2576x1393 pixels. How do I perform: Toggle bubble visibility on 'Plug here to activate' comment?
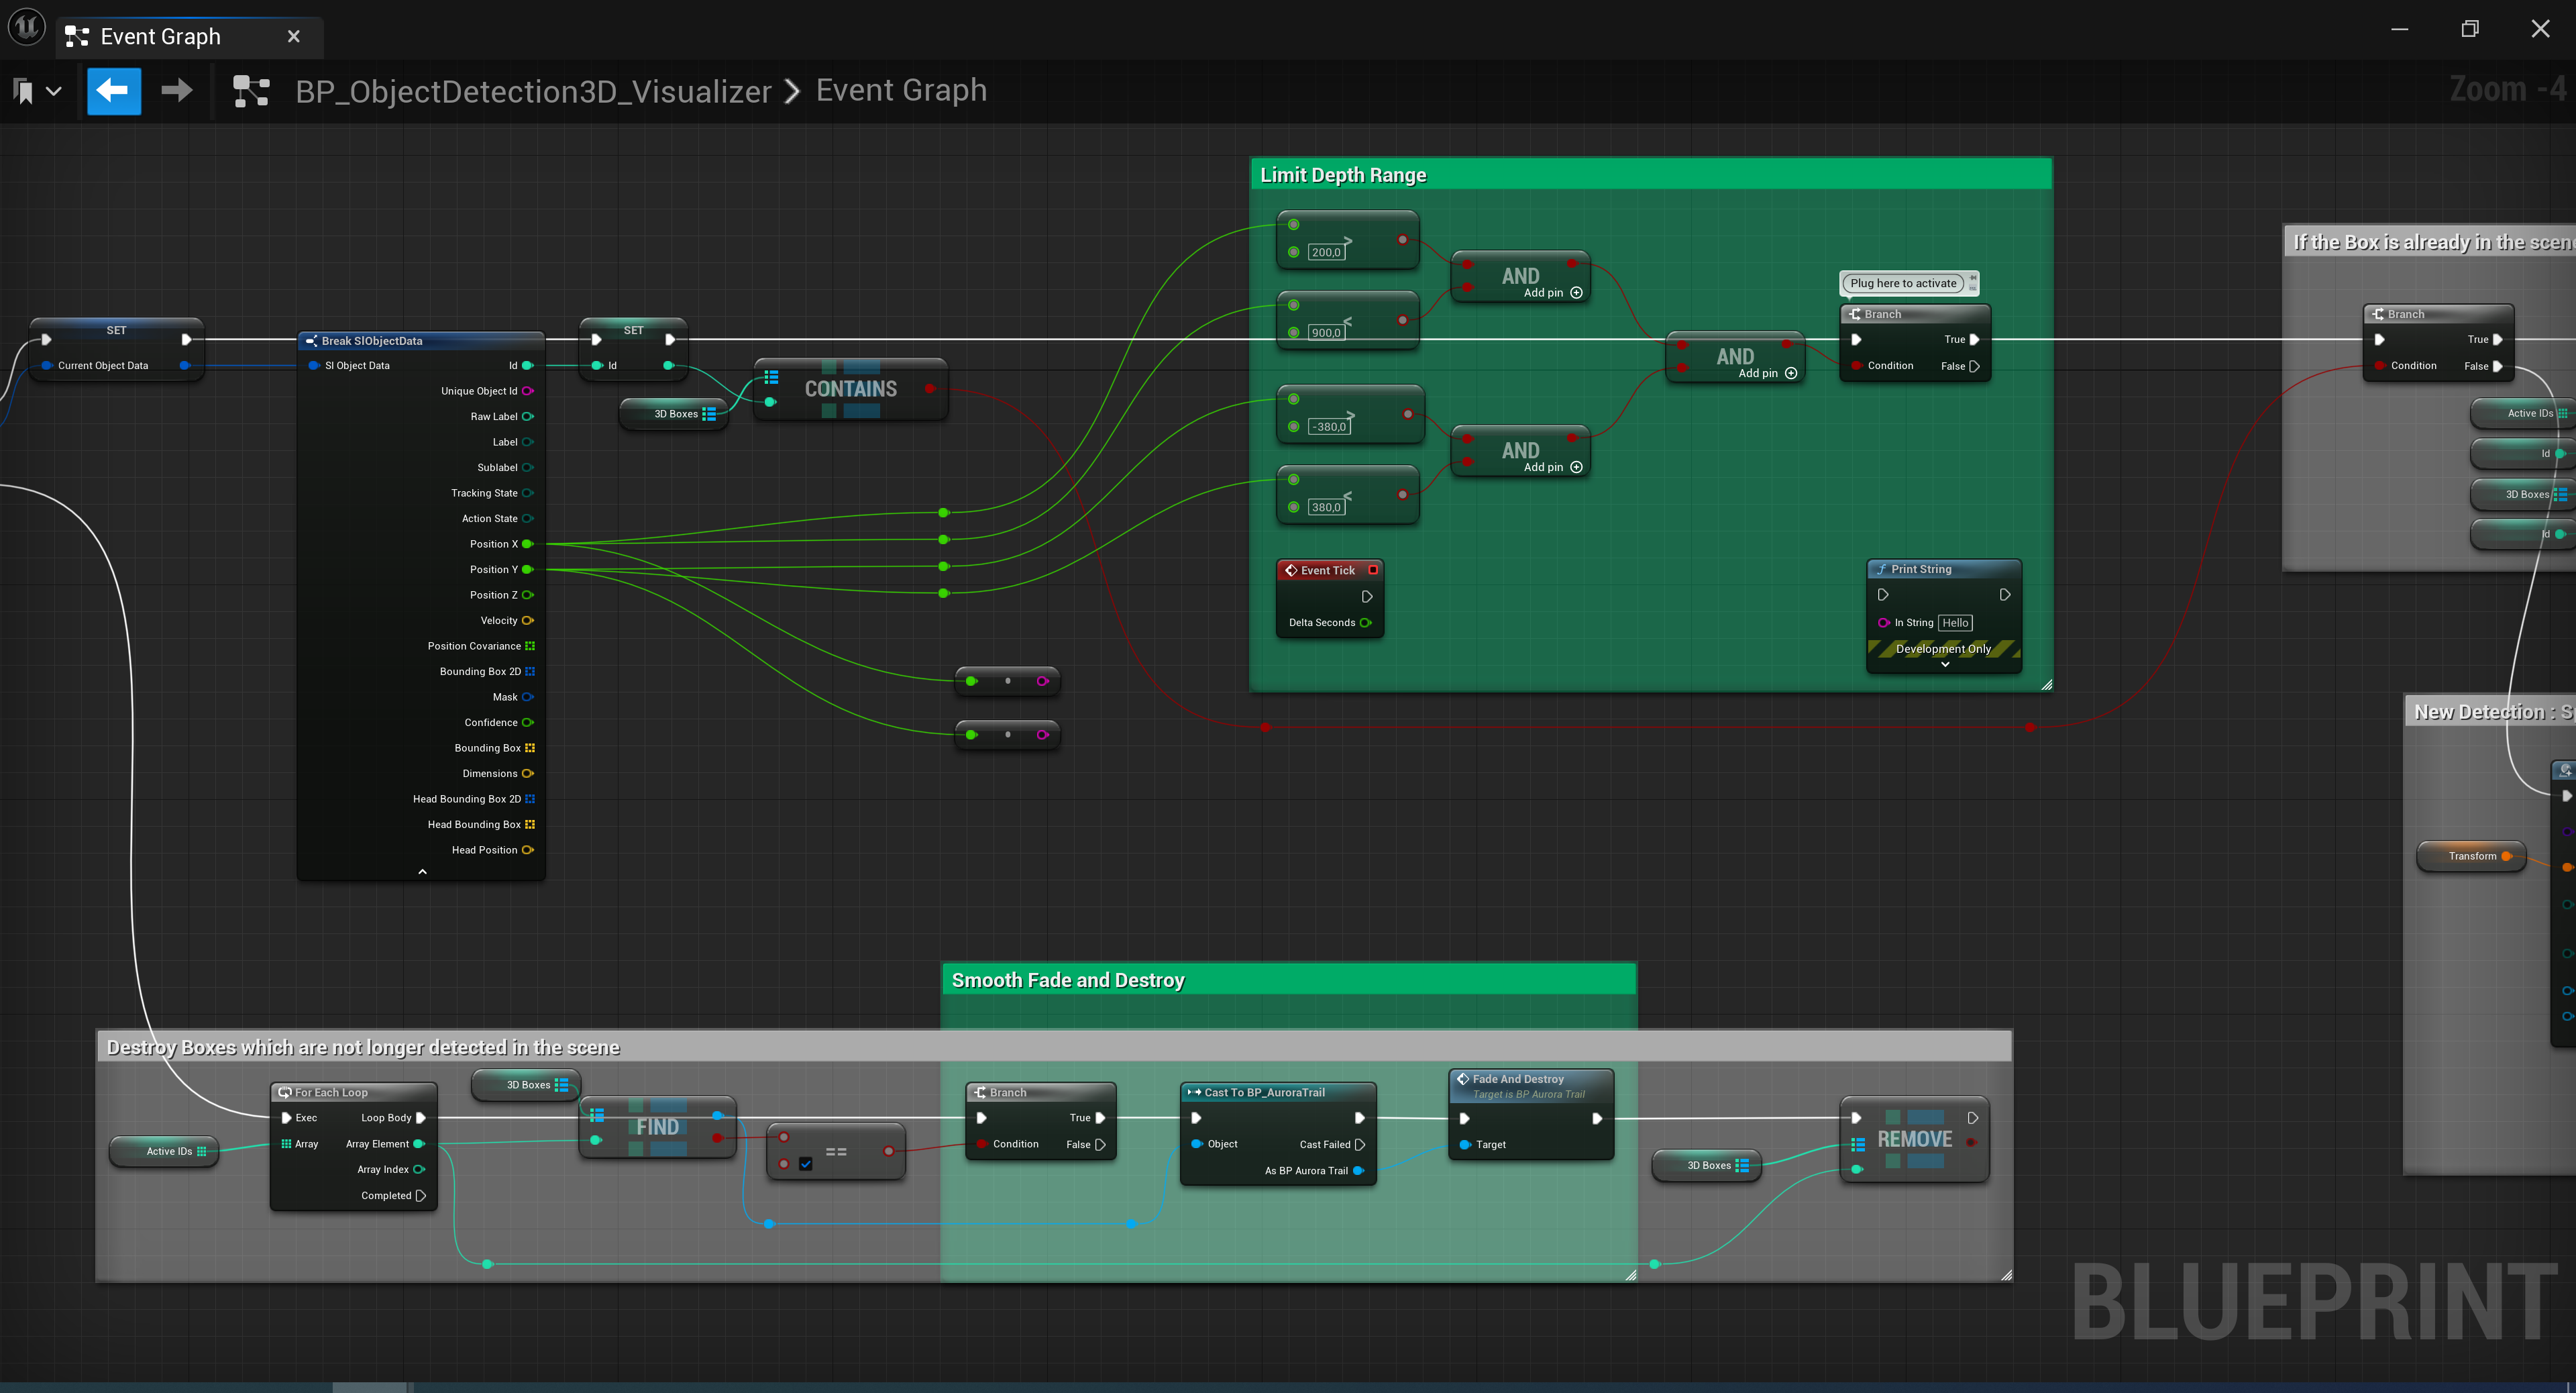coord(1973,288)
